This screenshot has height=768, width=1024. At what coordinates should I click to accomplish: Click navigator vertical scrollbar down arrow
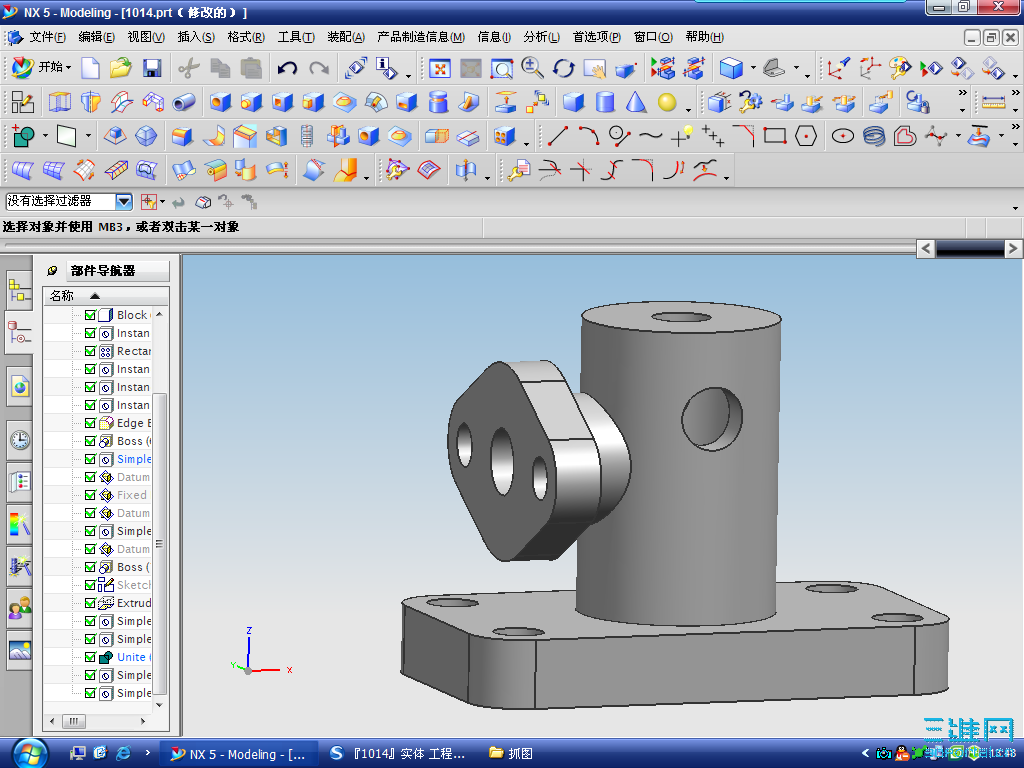(x=159, y=705)
